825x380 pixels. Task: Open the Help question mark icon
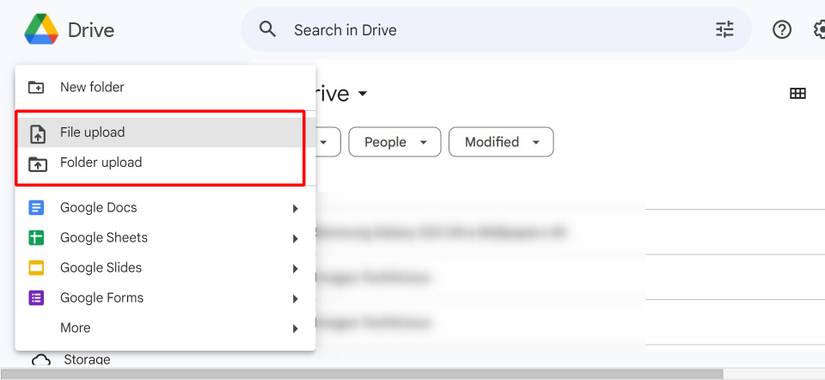(x=782, y=29)
